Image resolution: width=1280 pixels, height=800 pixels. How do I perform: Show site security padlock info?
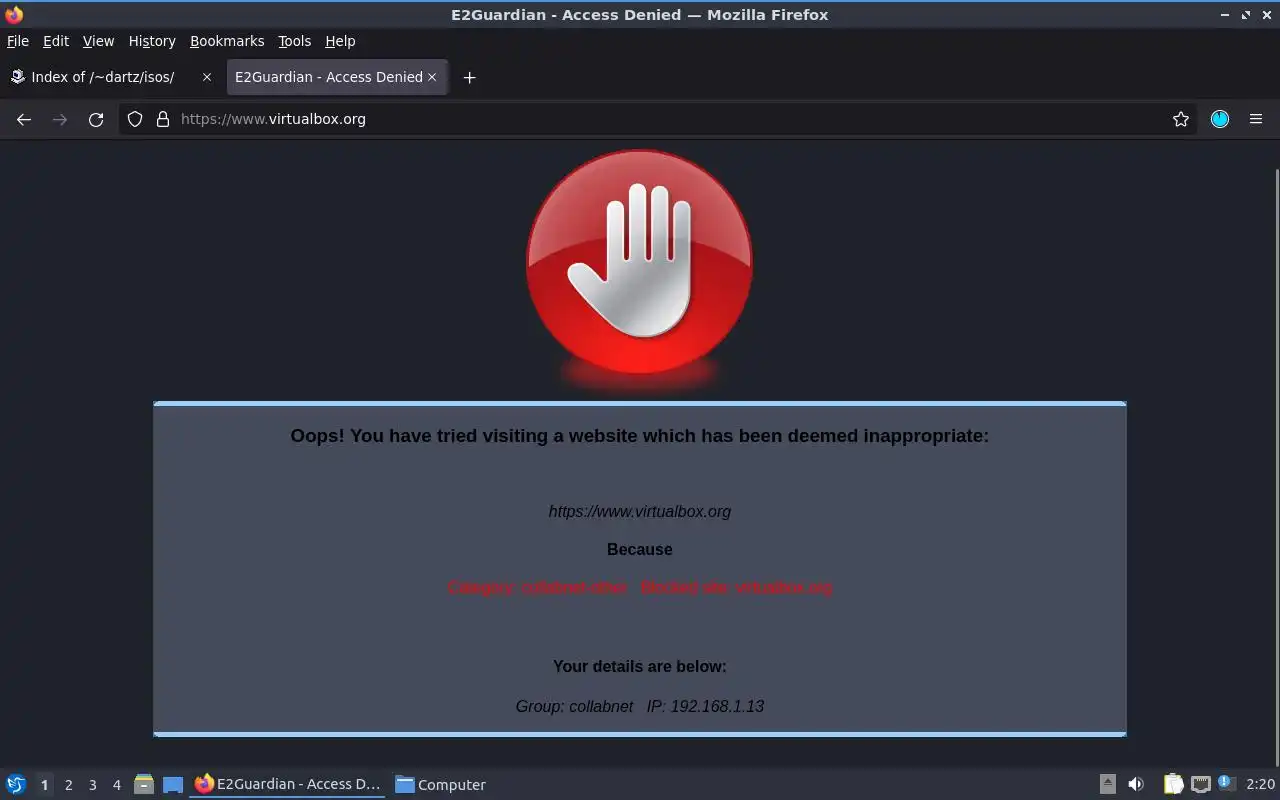[163, 119]
